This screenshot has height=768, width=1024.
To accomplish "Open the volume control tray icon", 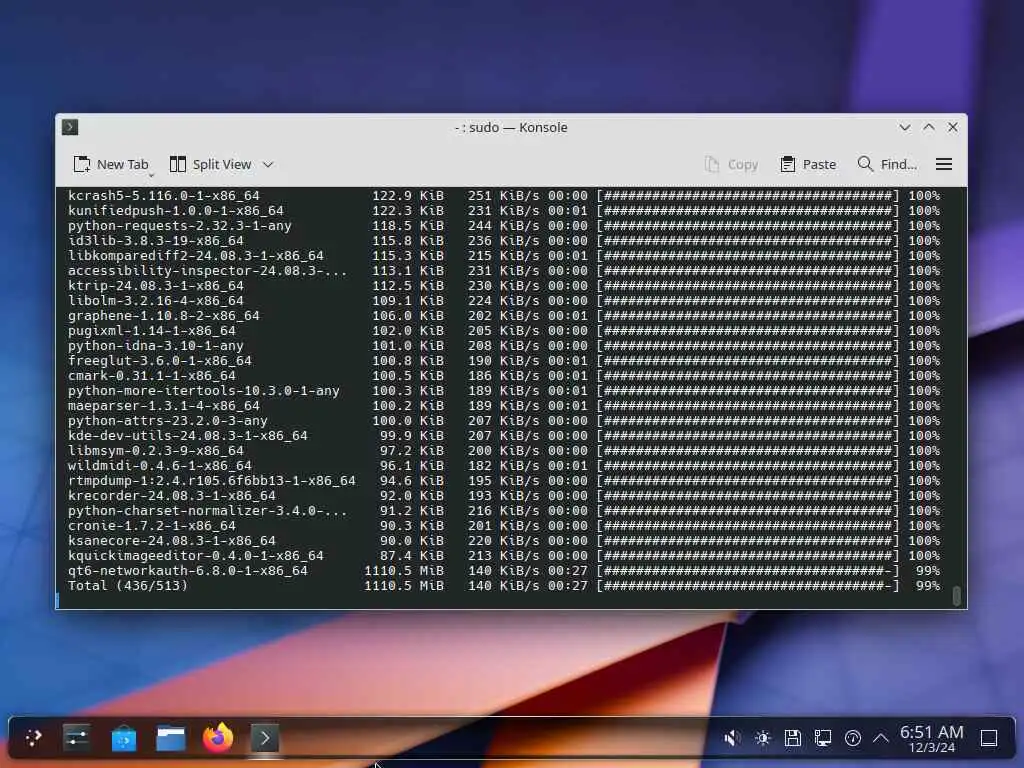I will 732,738.
